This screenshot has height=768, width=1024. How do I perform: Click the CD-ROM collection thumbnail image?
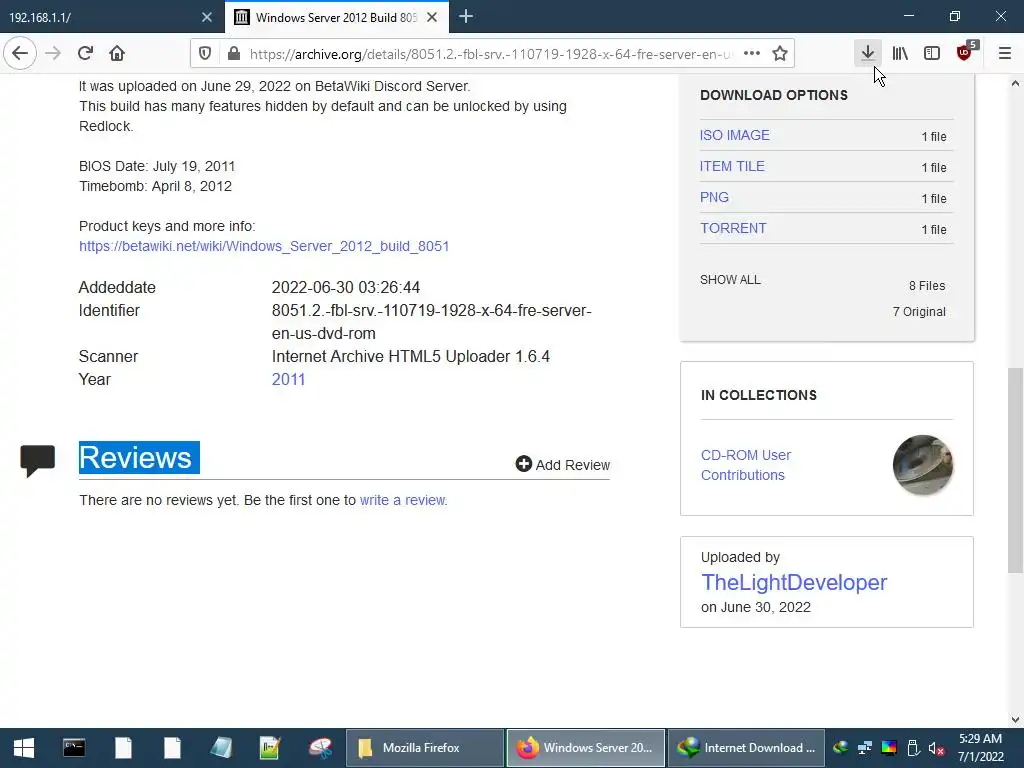pyautogui.click(x=923, y=465)
